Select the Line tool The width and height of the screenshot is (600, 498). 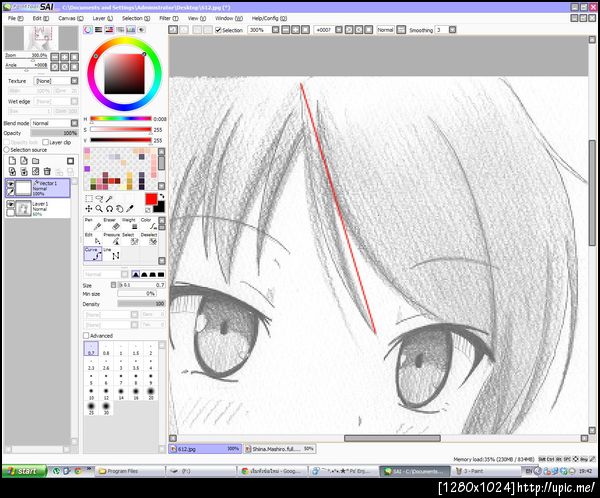point(112,254)
